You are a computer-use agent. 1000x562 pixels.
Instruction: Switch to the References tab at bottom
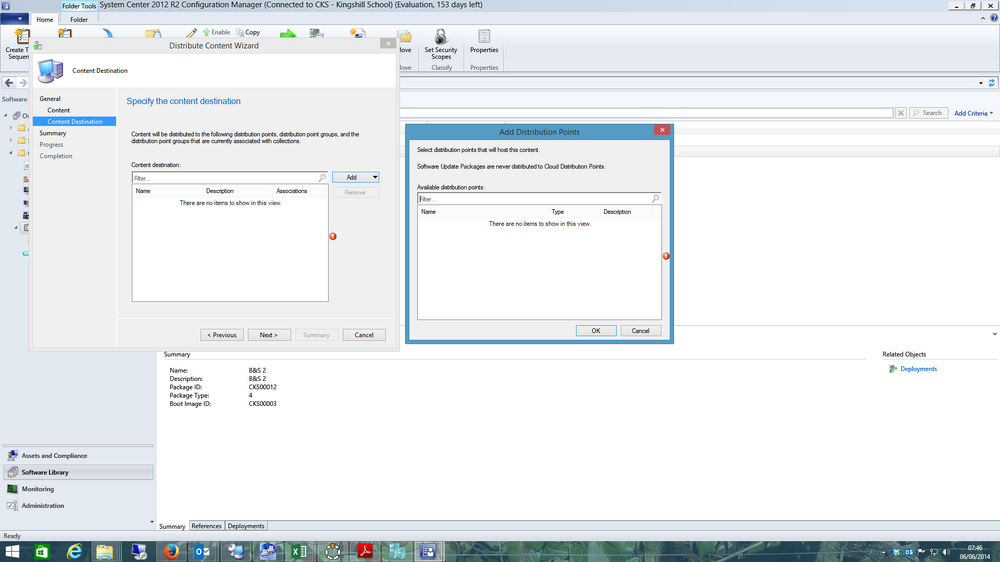[x=207, y=526]
